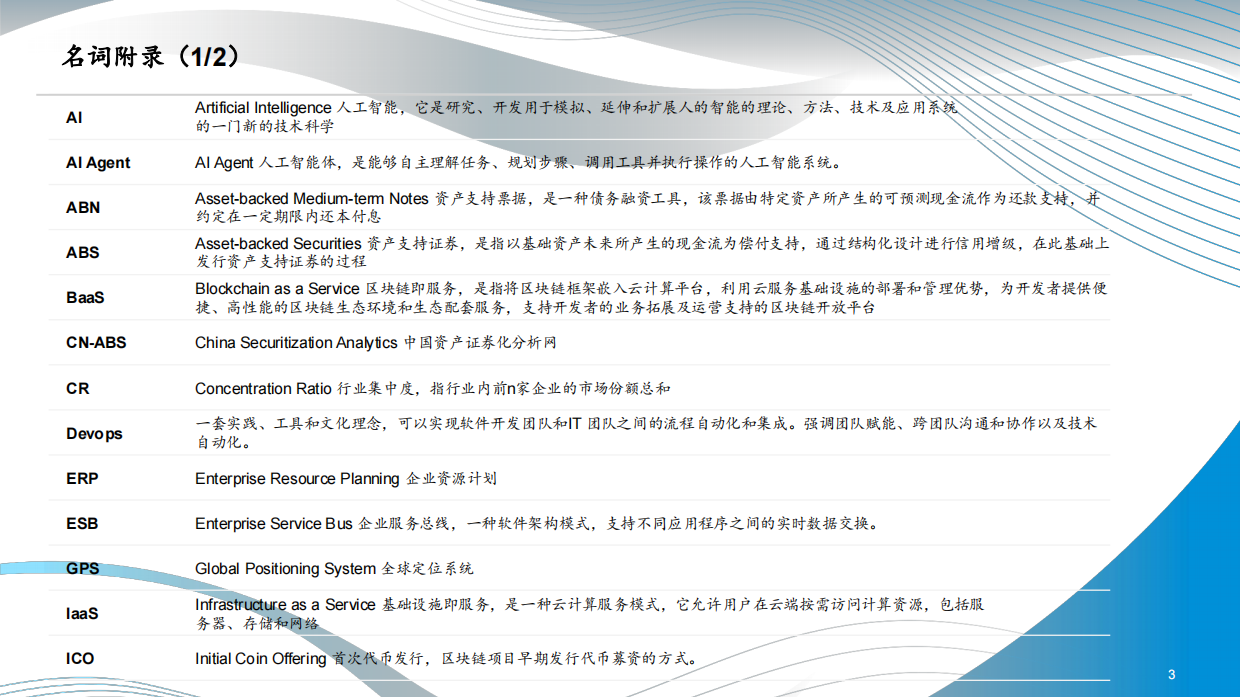Screen dimensions: 1240x697
Task: Click Global Positioning System 全球定位系统
Action: 334,569
